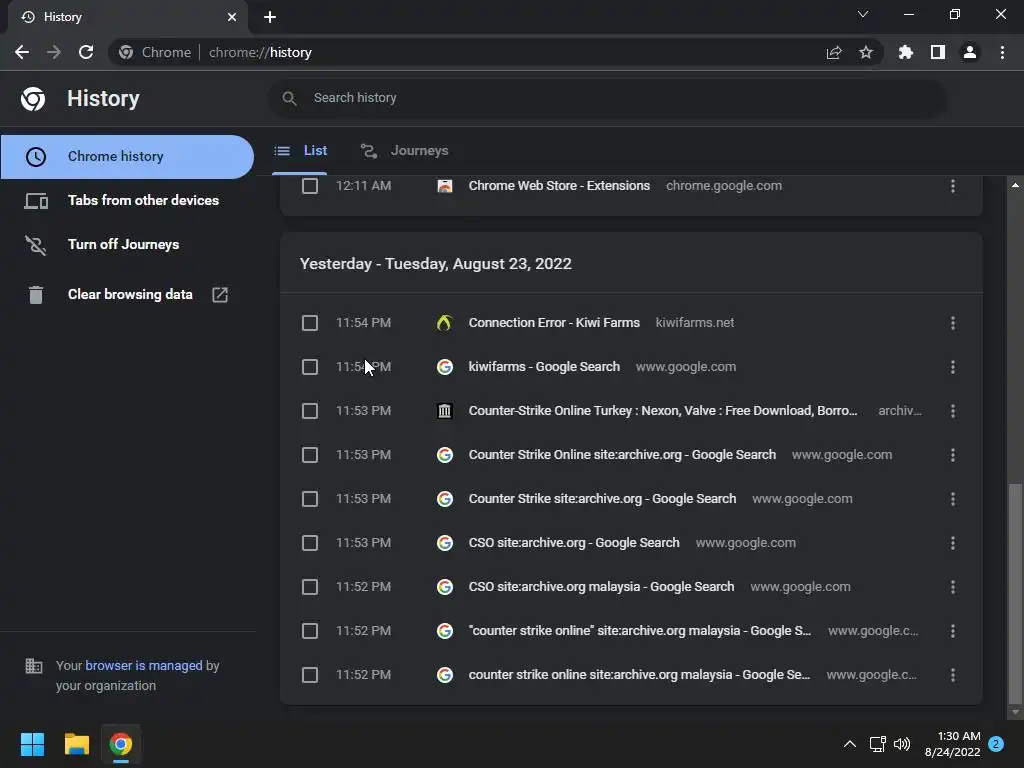Share this page via the share icon
The image size is (1024, 768).
coord(833,53)
